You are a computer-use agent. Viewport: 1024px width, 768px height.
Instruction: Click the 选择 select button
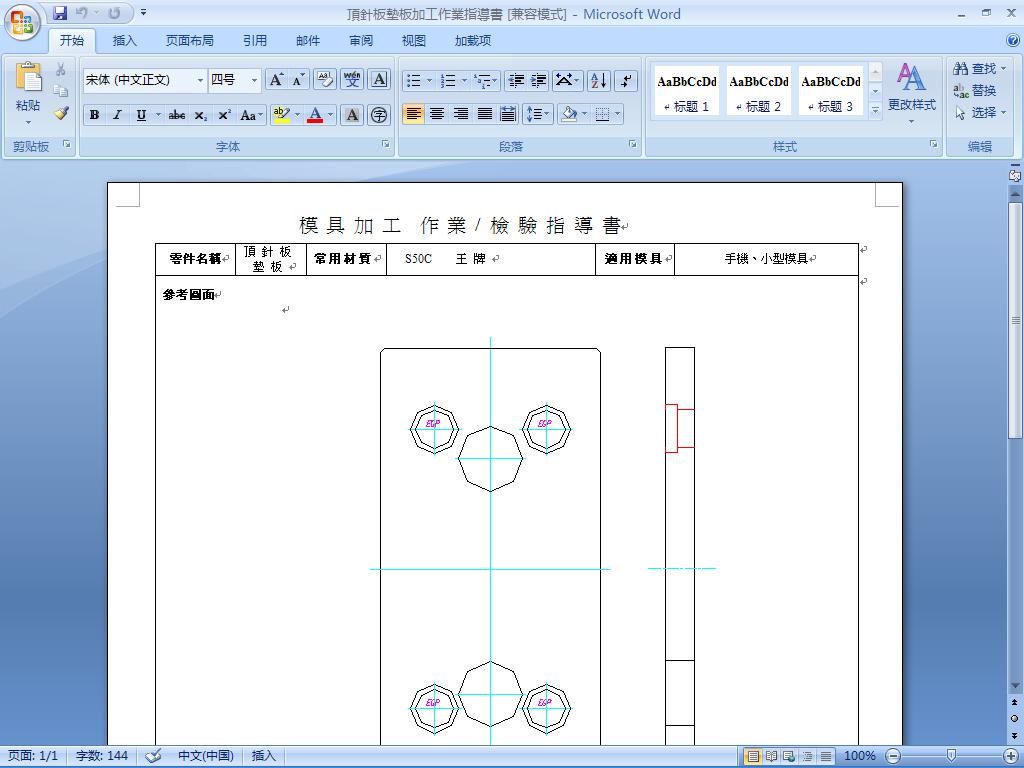(x=980, y=112)
